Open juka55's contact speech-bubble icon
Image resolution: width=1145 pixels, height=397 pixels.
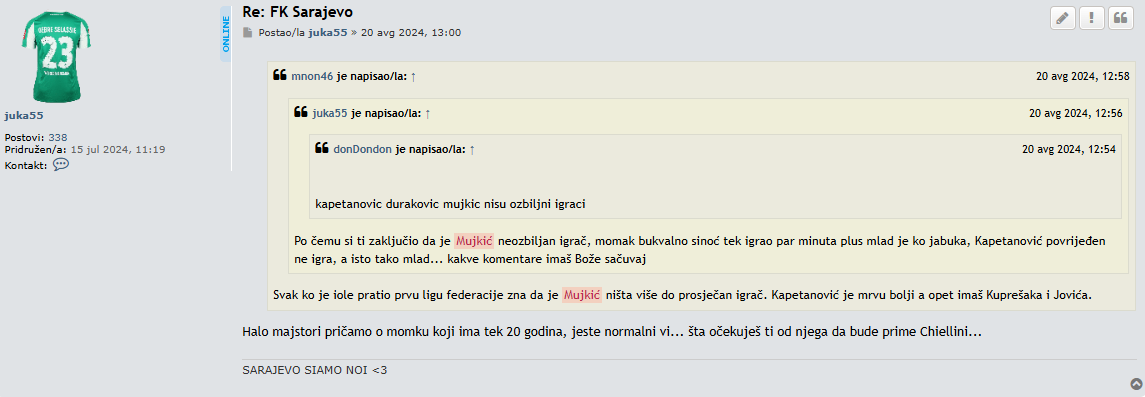[x=61, y=165]
